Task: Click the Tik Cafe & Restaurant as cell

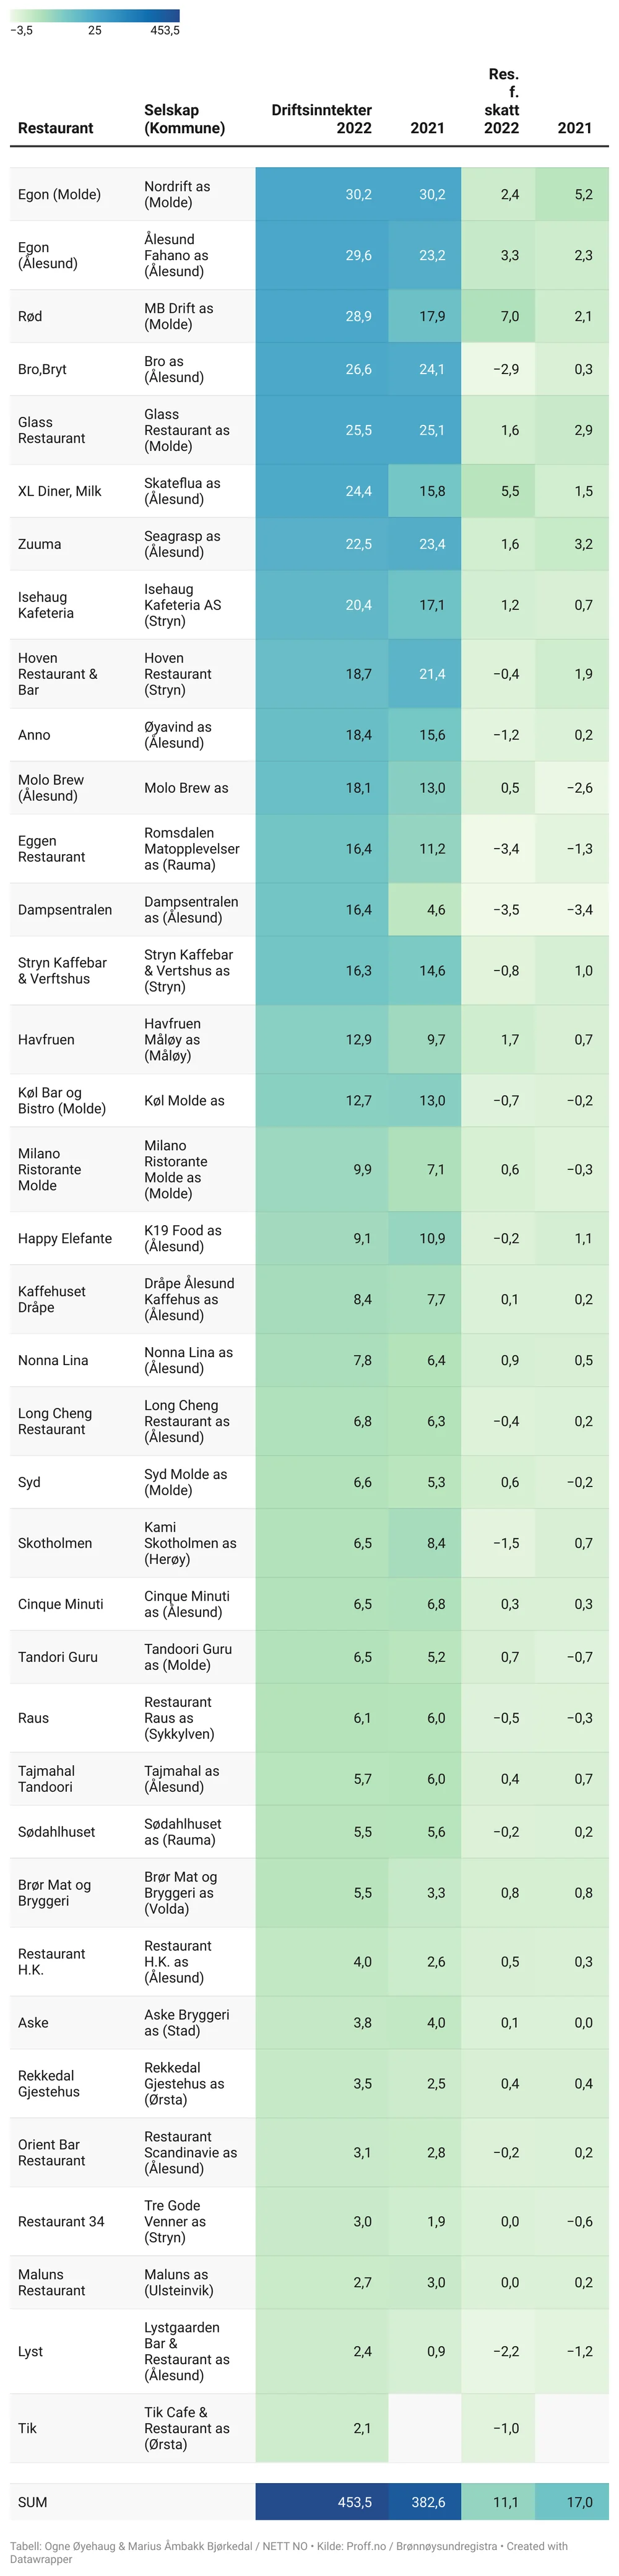Action: coord(187,2429)
